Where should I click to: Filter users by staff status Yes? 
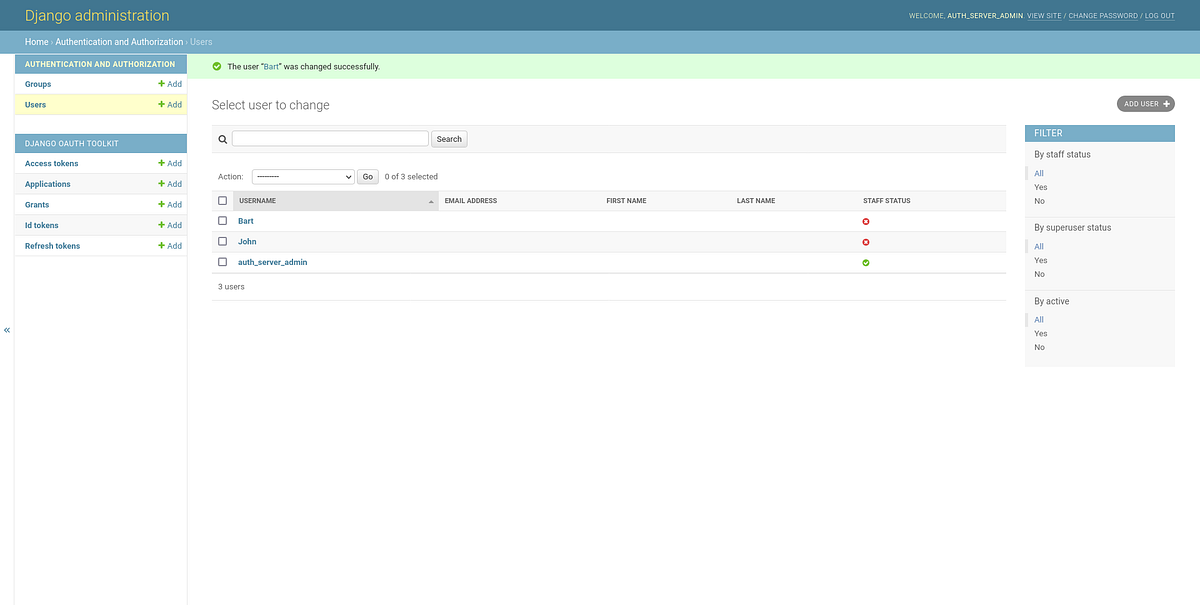(x=1040, y=187)
